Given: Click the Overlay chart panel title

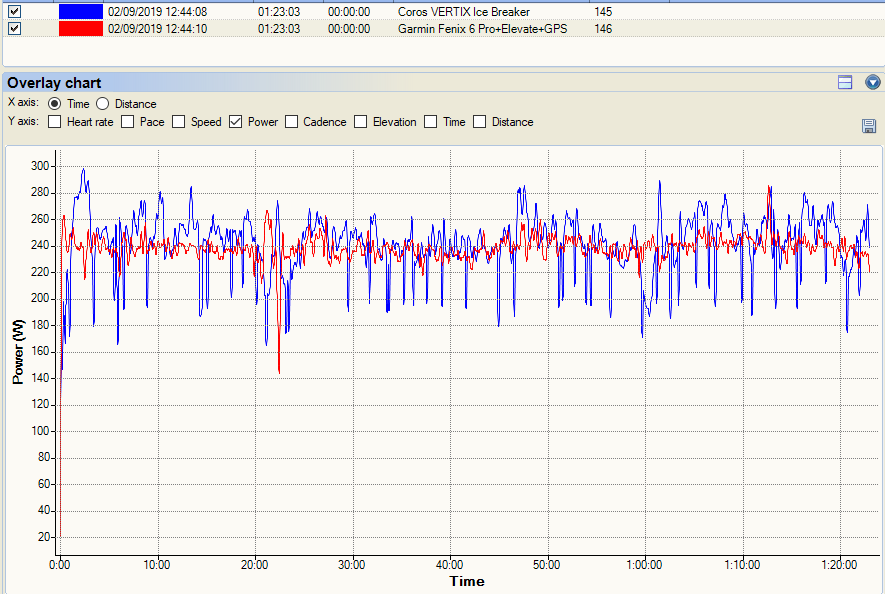Looking at the screenshot, I should [x=54, y=83].
